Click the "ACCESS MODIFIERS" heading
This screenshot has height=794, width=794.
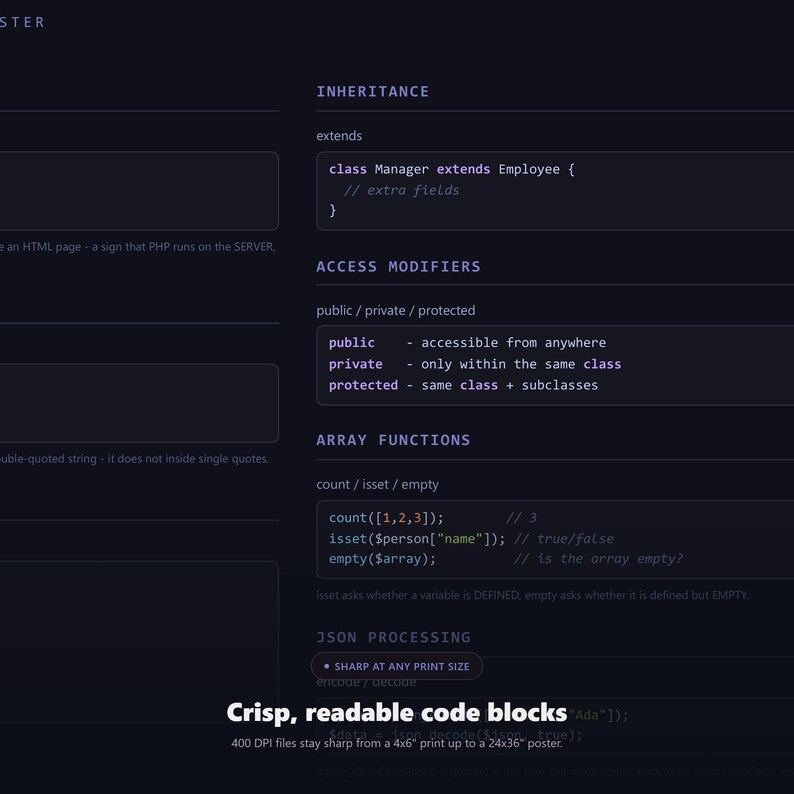[398, 266]
